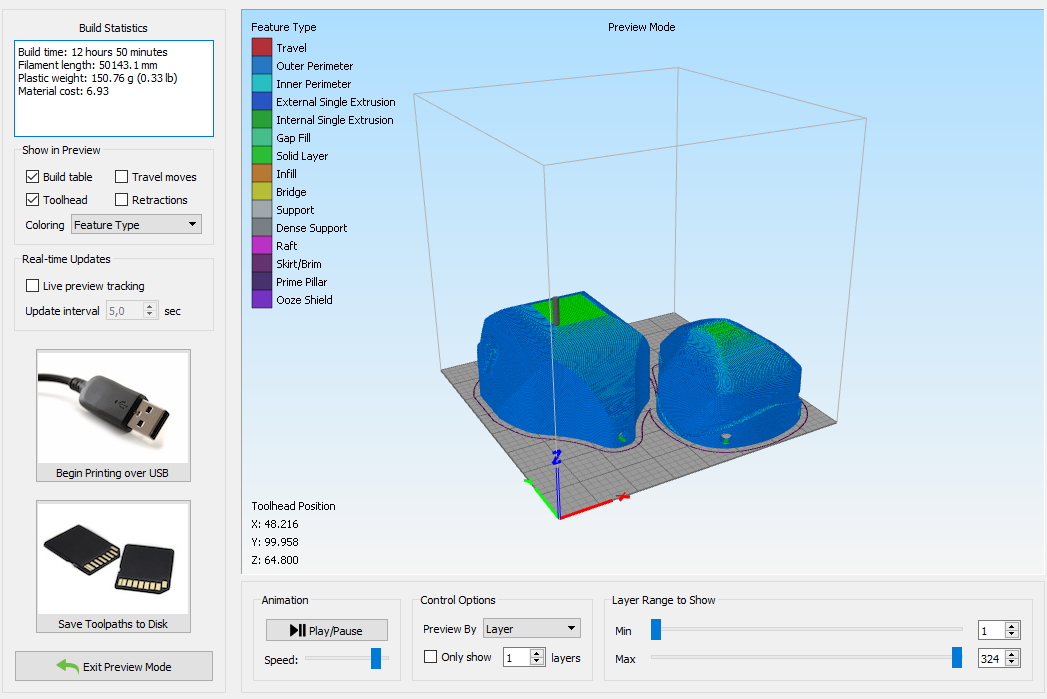Click the USB cable print icon

coord(113,407)
